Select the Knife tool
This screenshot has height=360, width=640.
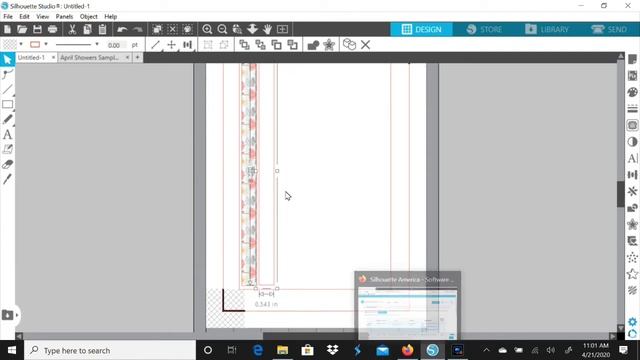[7, 179]
